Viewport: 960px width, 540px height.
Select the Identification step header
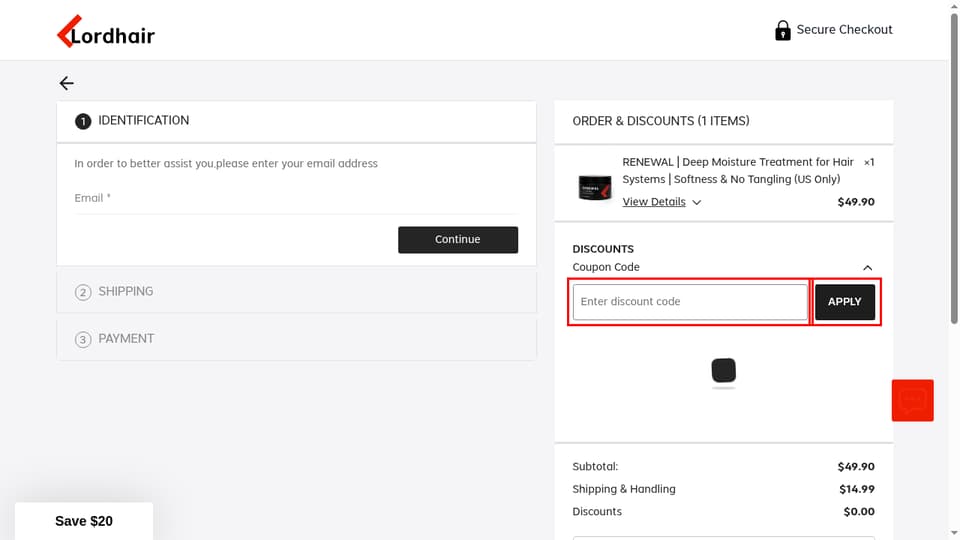tap(296, 121)
